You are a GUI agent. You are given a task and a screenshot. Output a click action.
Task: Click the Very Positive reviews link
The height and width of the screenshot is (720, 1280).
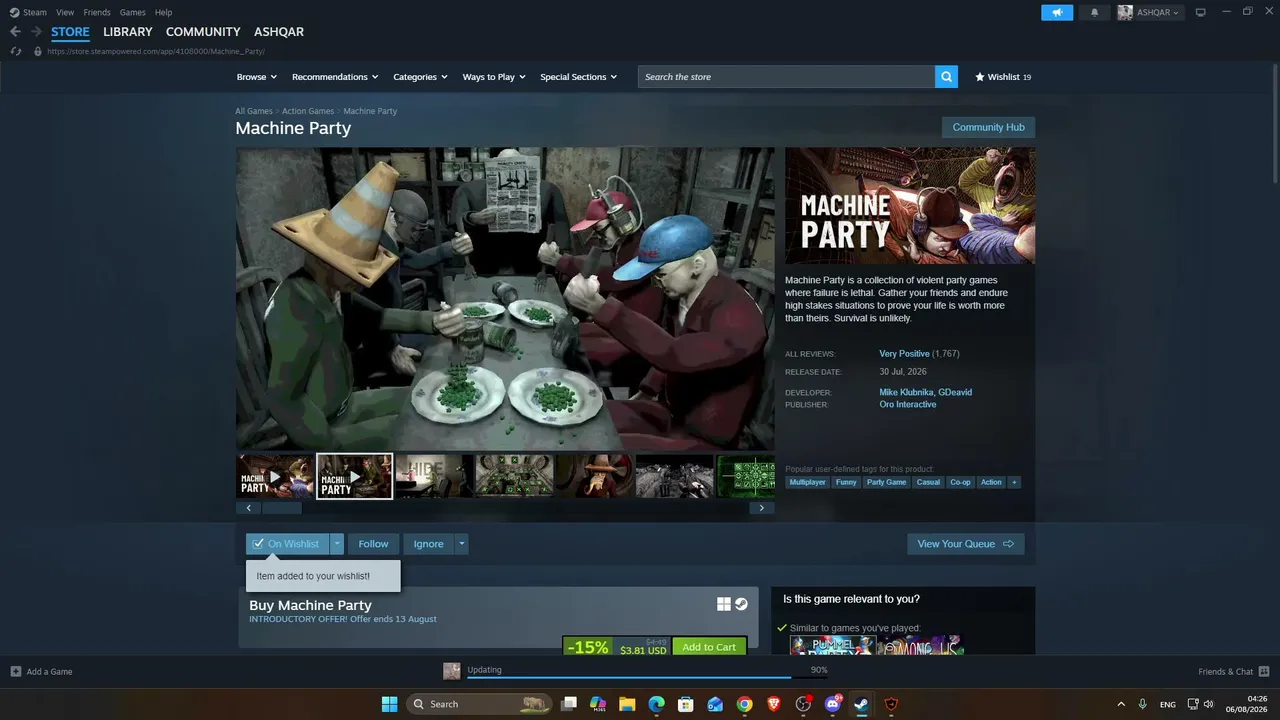(904, 354)
